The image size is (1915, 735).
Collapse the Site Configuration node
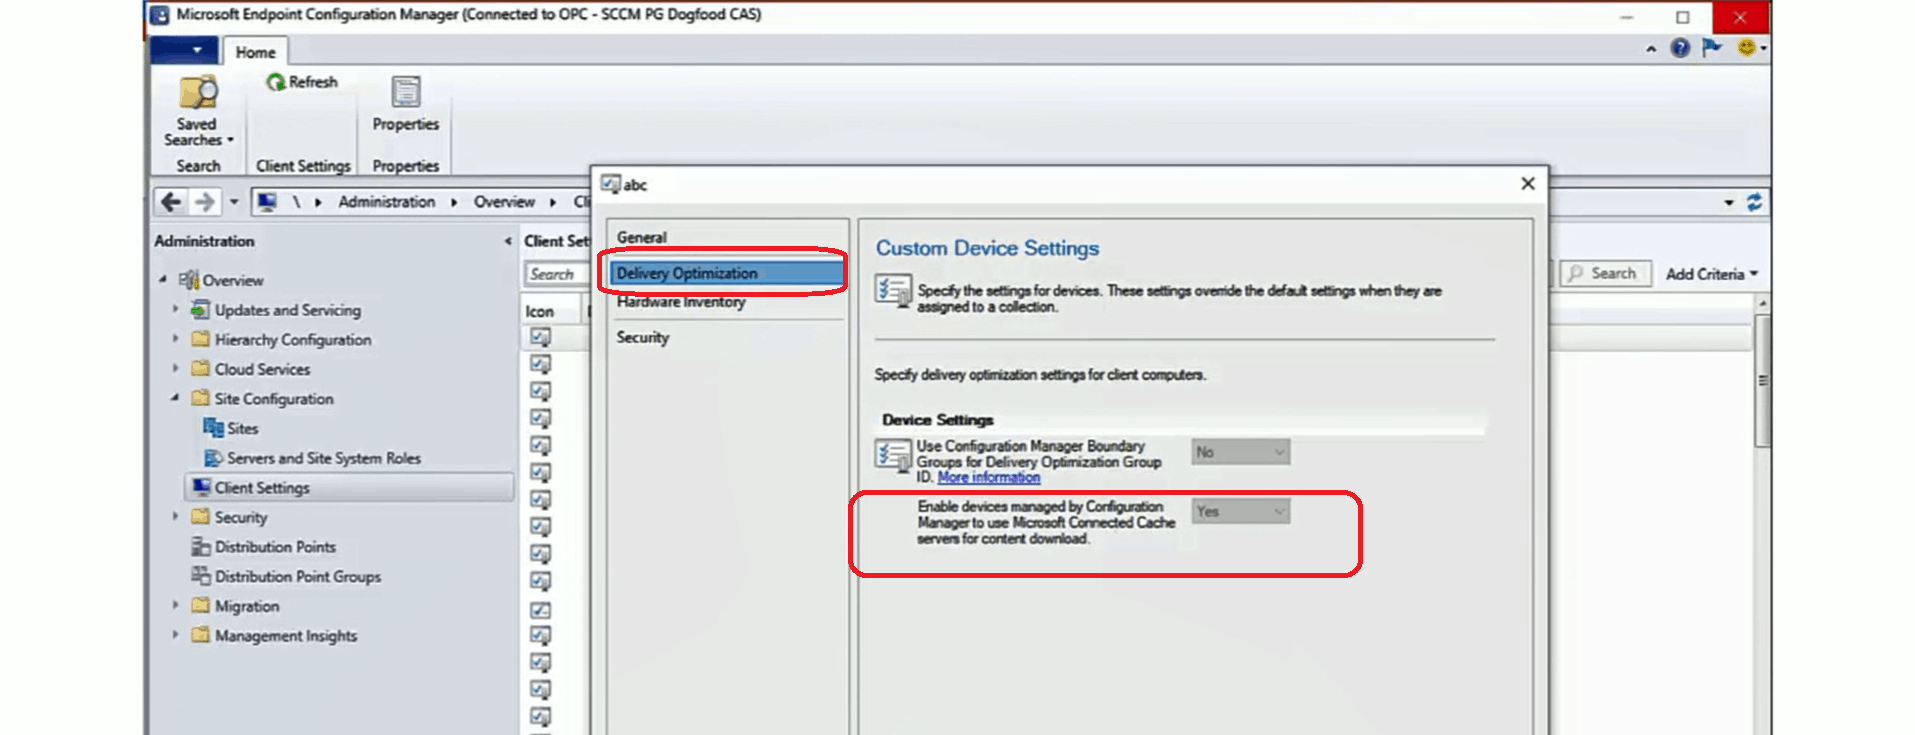[175, 398]
